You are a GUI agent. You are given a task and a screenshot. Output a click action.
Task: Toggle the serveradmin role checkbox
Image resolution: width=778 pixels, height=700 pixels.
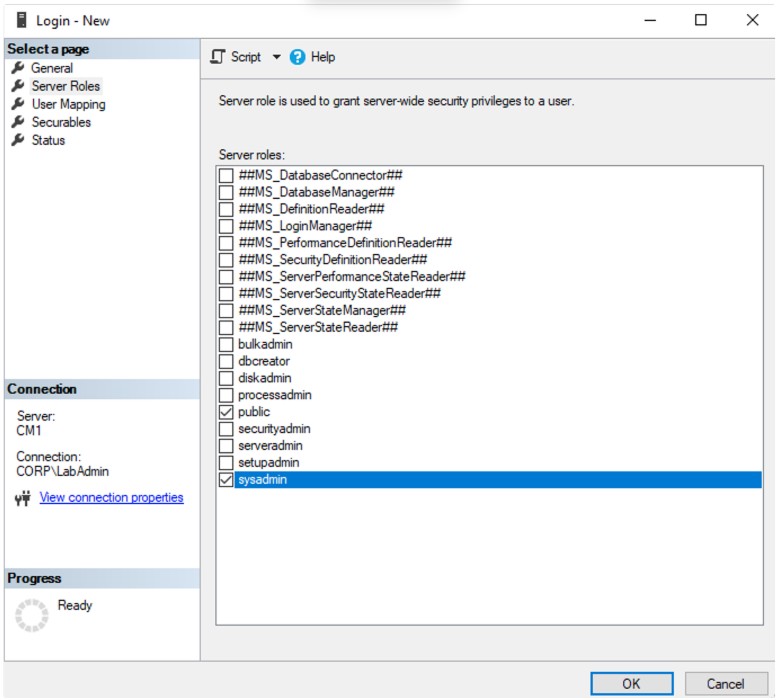[226, 446]
